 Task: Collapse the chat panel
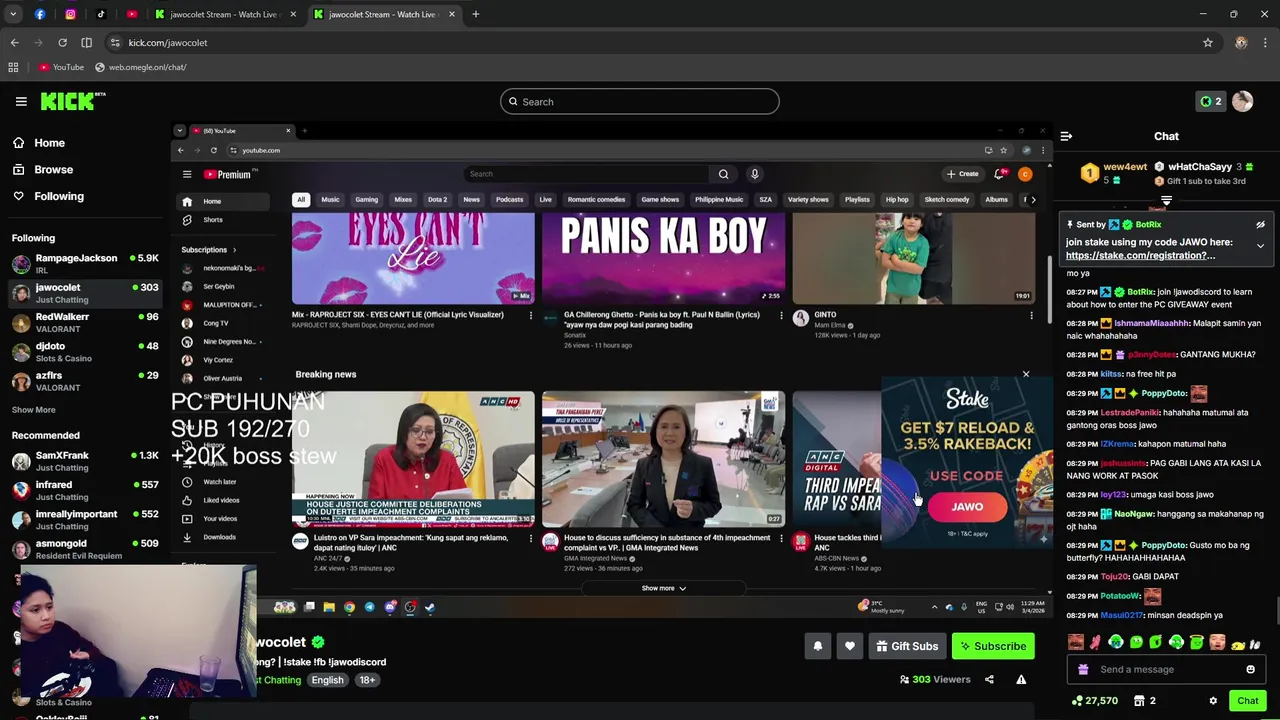tap(1066, 136)
